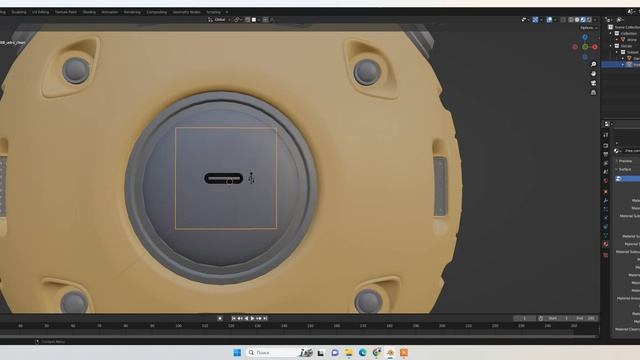Open the Render properties tab

[606, 145]
